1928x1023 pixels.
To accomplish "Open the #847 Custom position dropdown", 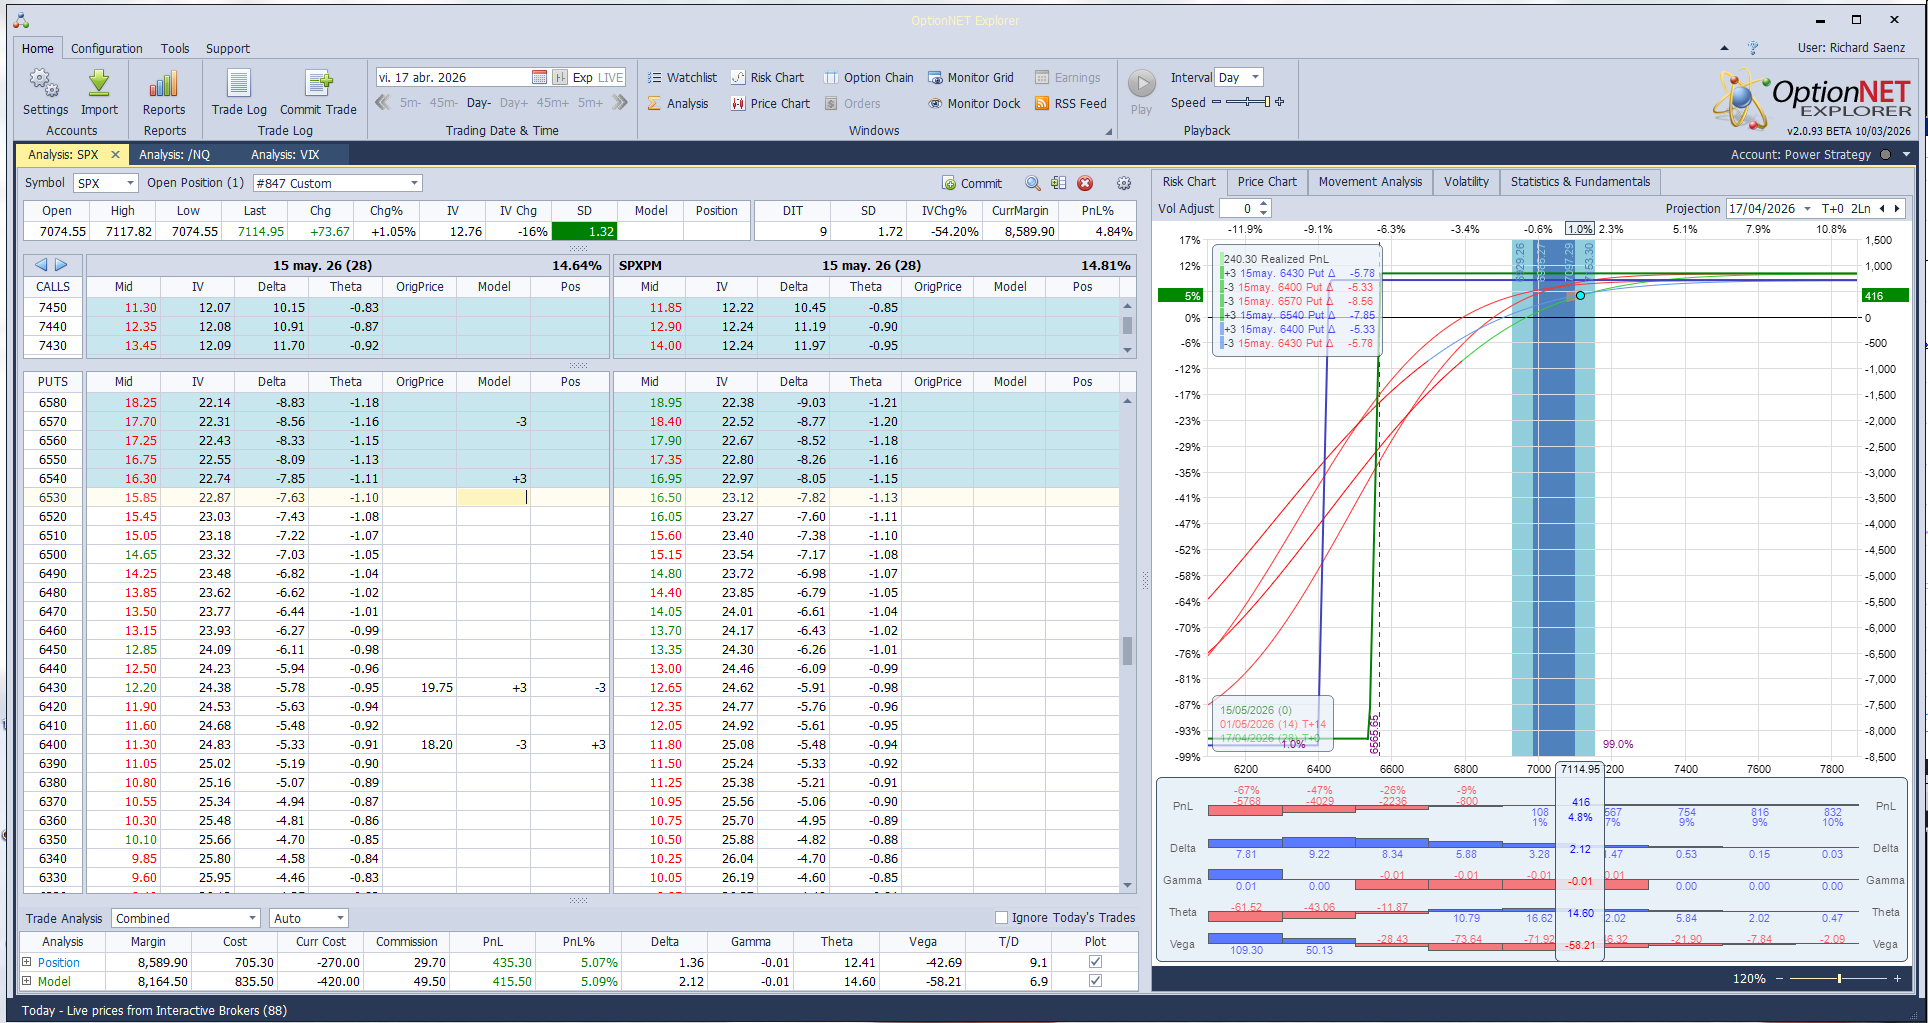I will coord(414,183).
